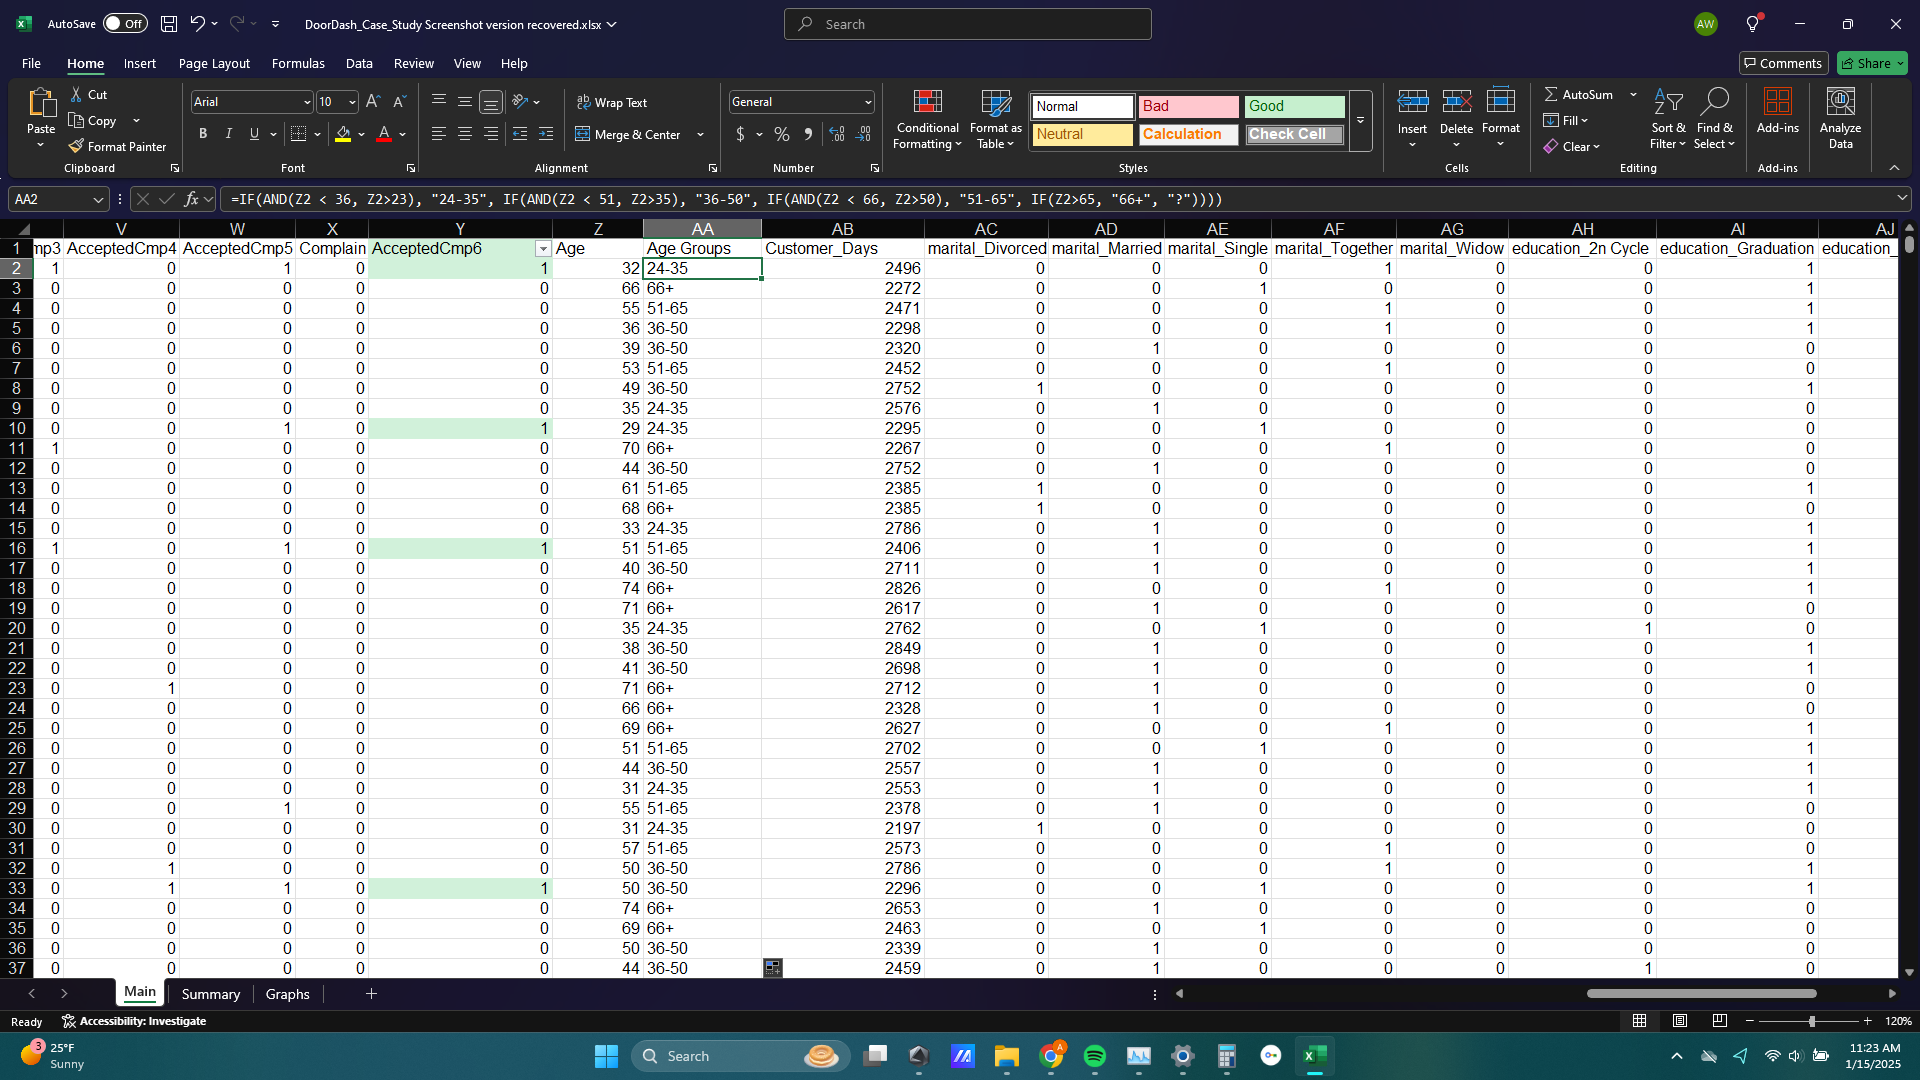This screenshot has height=1080, width=1920.
Task: Click the Format Painter brush icon
Action: tap(76, 146)
